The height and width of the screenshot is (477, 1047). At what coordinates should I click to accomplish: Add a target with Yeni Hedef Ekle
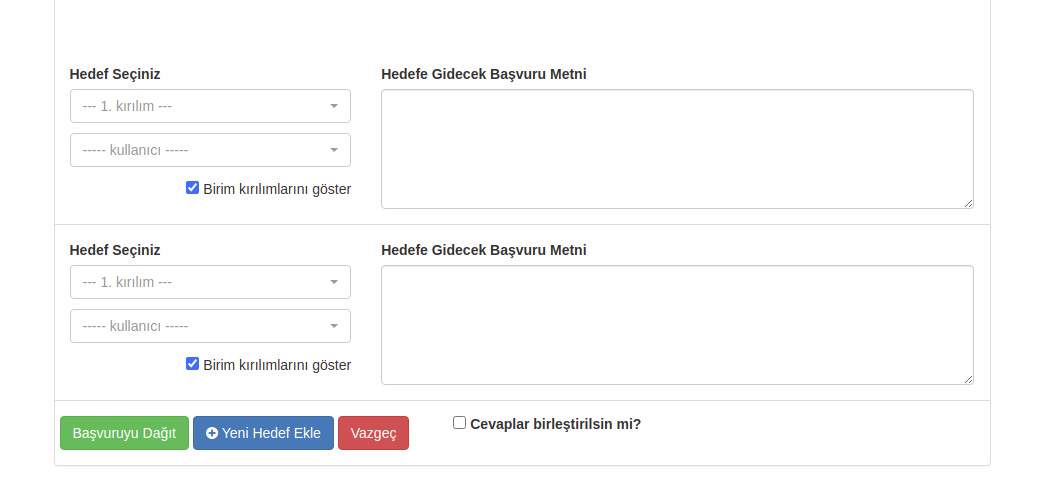click(x=263, y=433)
